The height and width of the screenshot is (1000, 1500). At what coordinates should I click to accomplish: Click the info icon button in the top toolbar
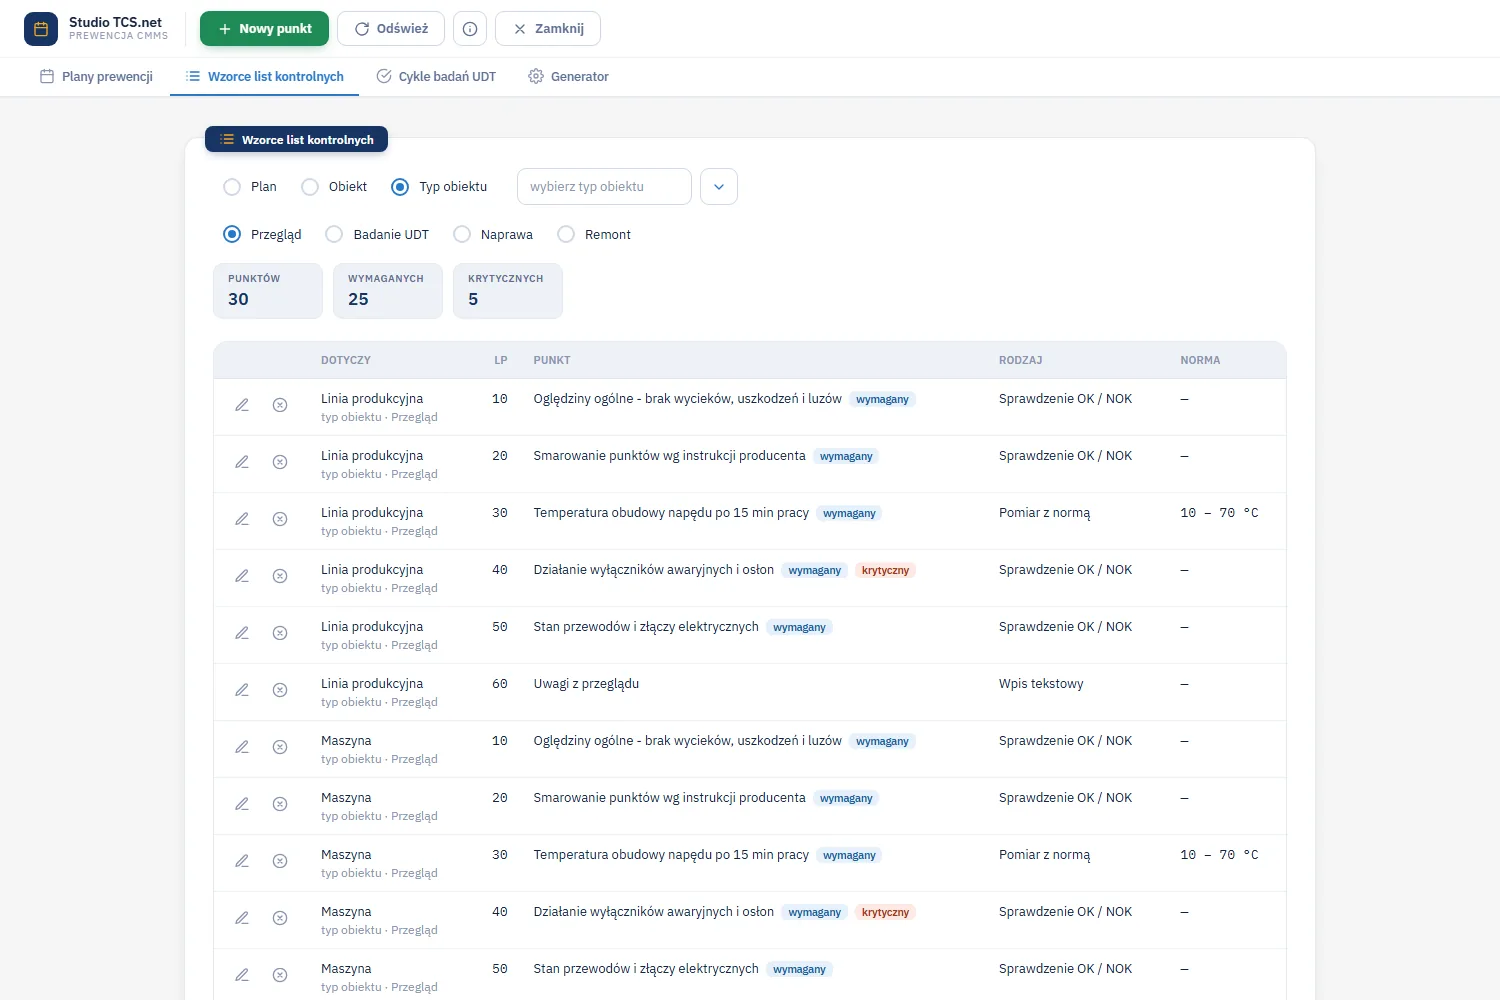(x=470, y=29)
